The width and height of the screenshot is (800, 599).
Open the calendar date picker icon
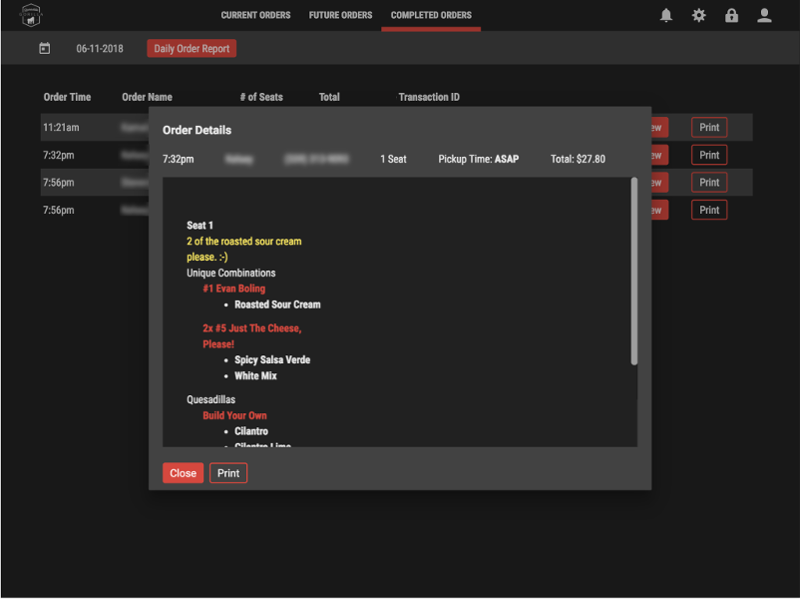[x=45, y=48]
